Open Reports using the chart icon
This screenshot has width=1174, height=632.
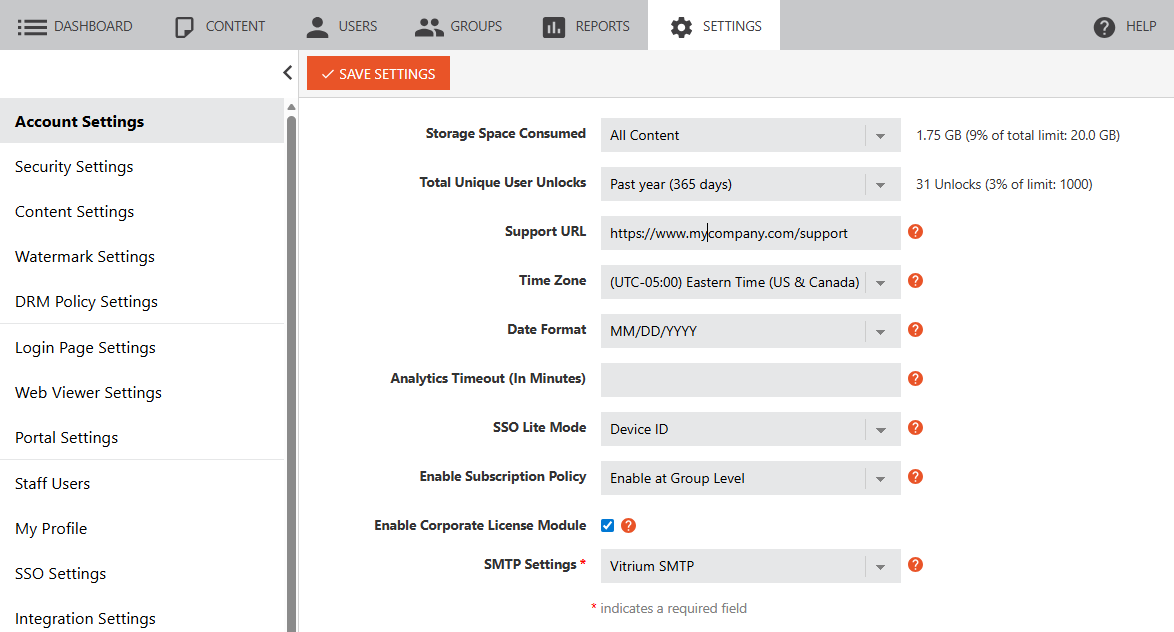[556, 25]
